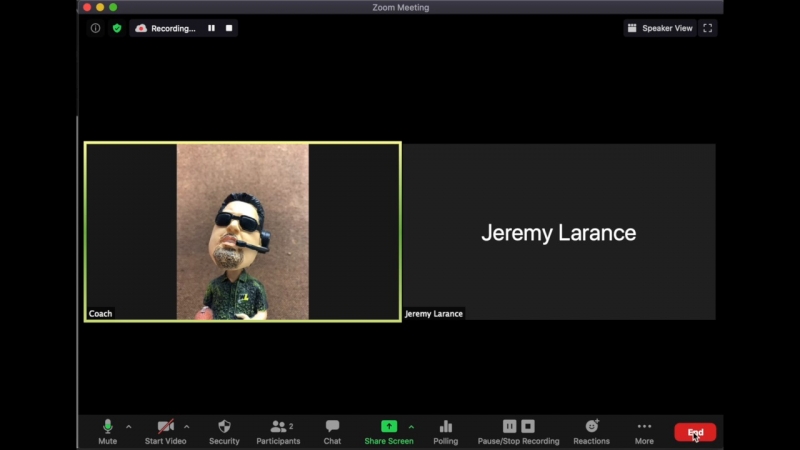Click the green encryption shield icon
This screenshot has height=450, width=800.
tap(117, 28)
